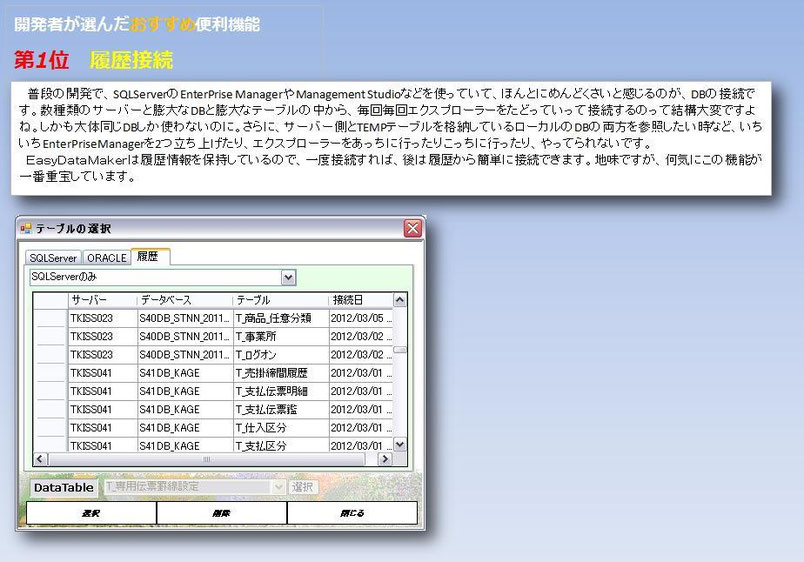Click vertical scrollbar thumb in grid
This screenshot has width=804, height=562.
point(399,350)
